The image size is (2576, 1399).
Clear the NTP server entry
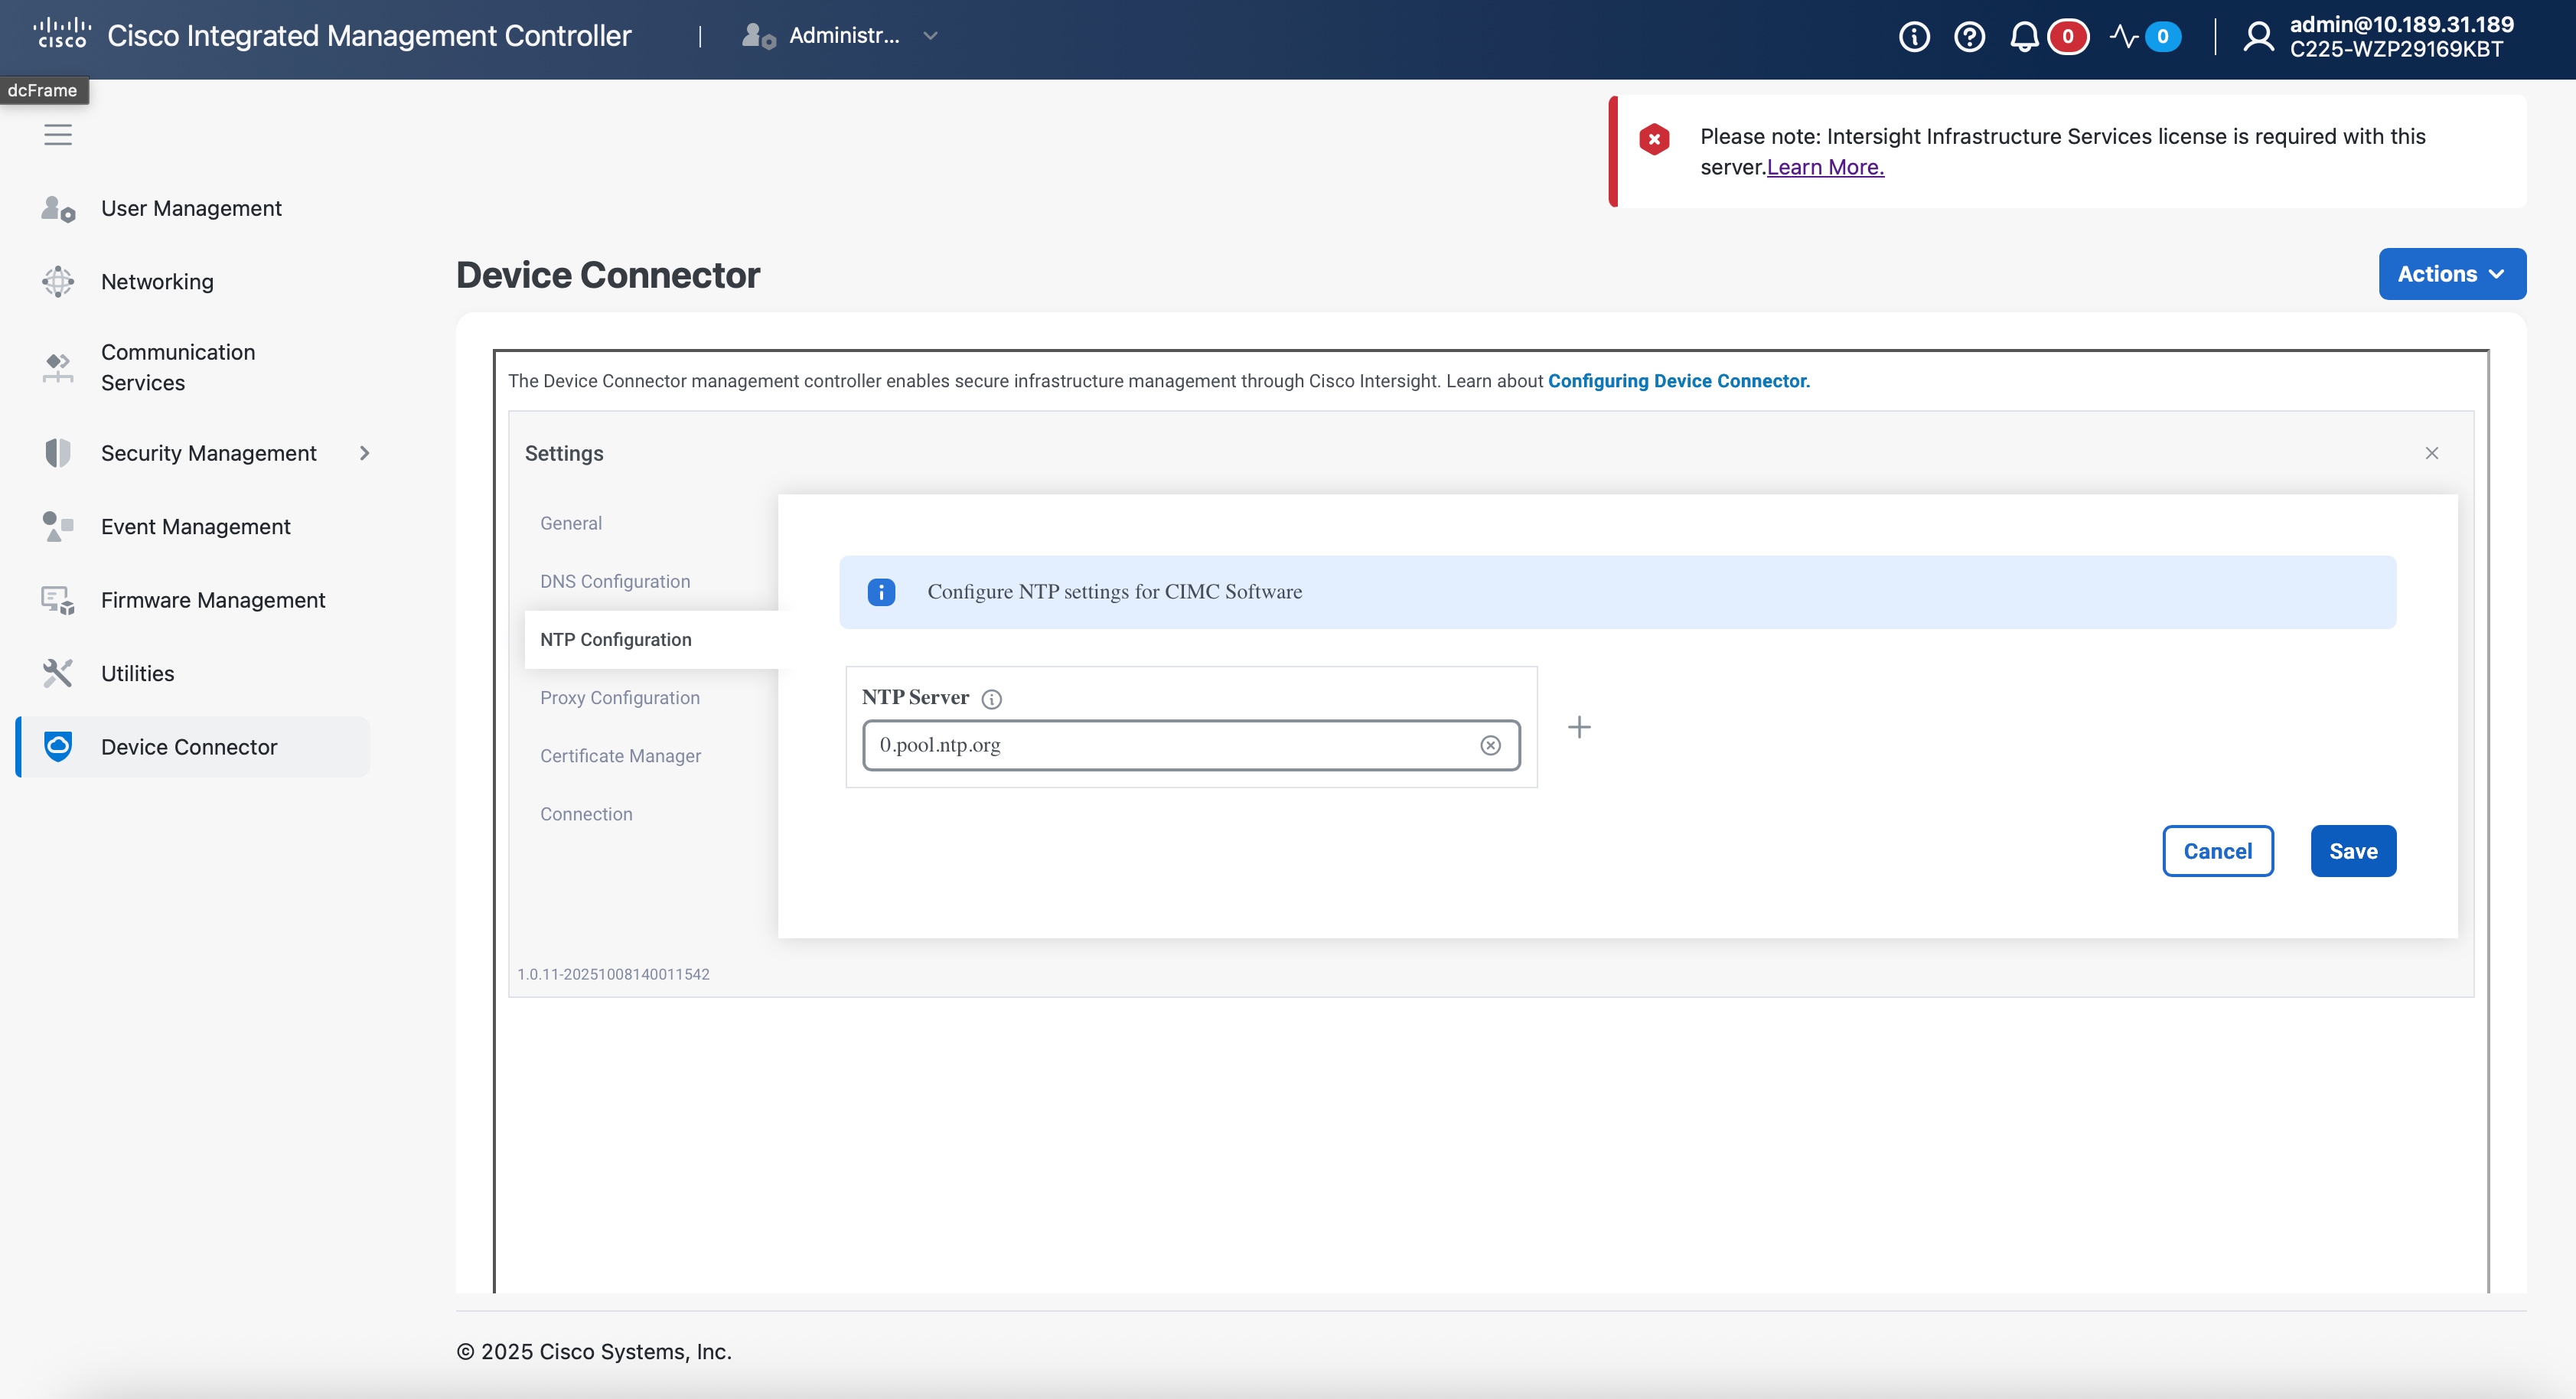point(1490,745)
